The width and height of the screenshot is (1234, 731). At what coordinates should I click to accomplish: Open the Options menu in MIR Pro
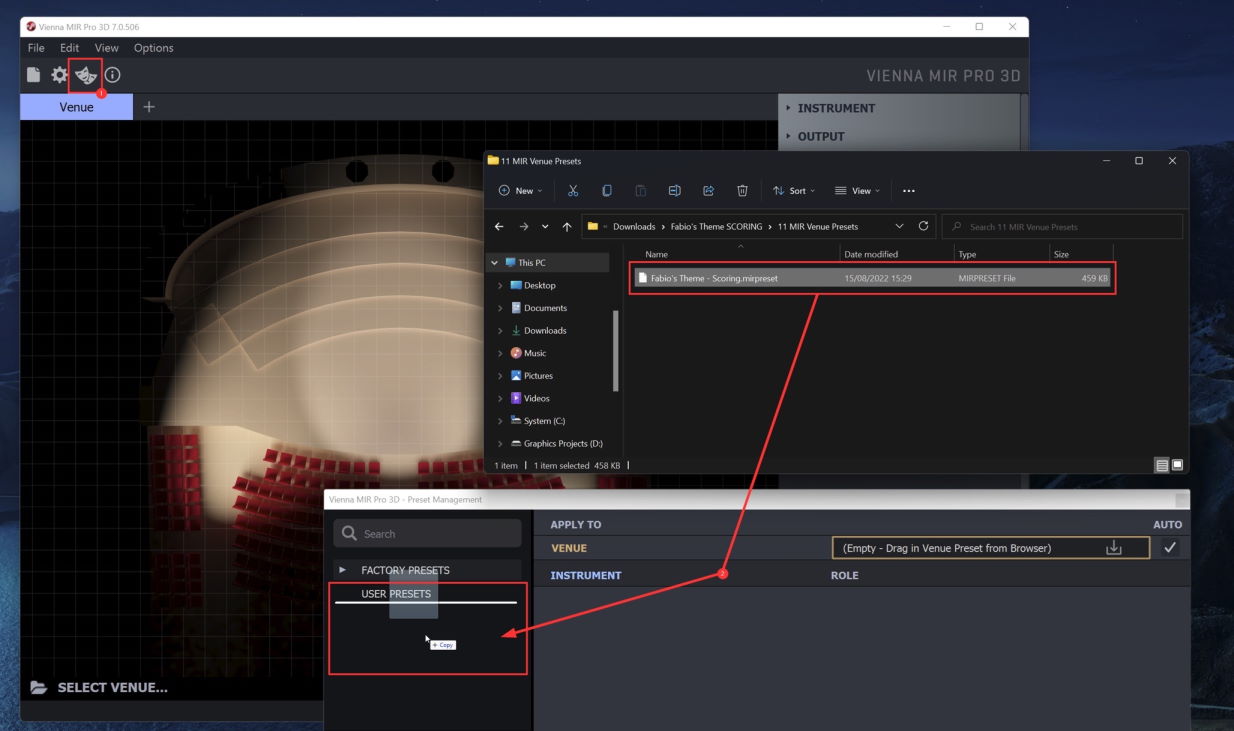point(153,48)
